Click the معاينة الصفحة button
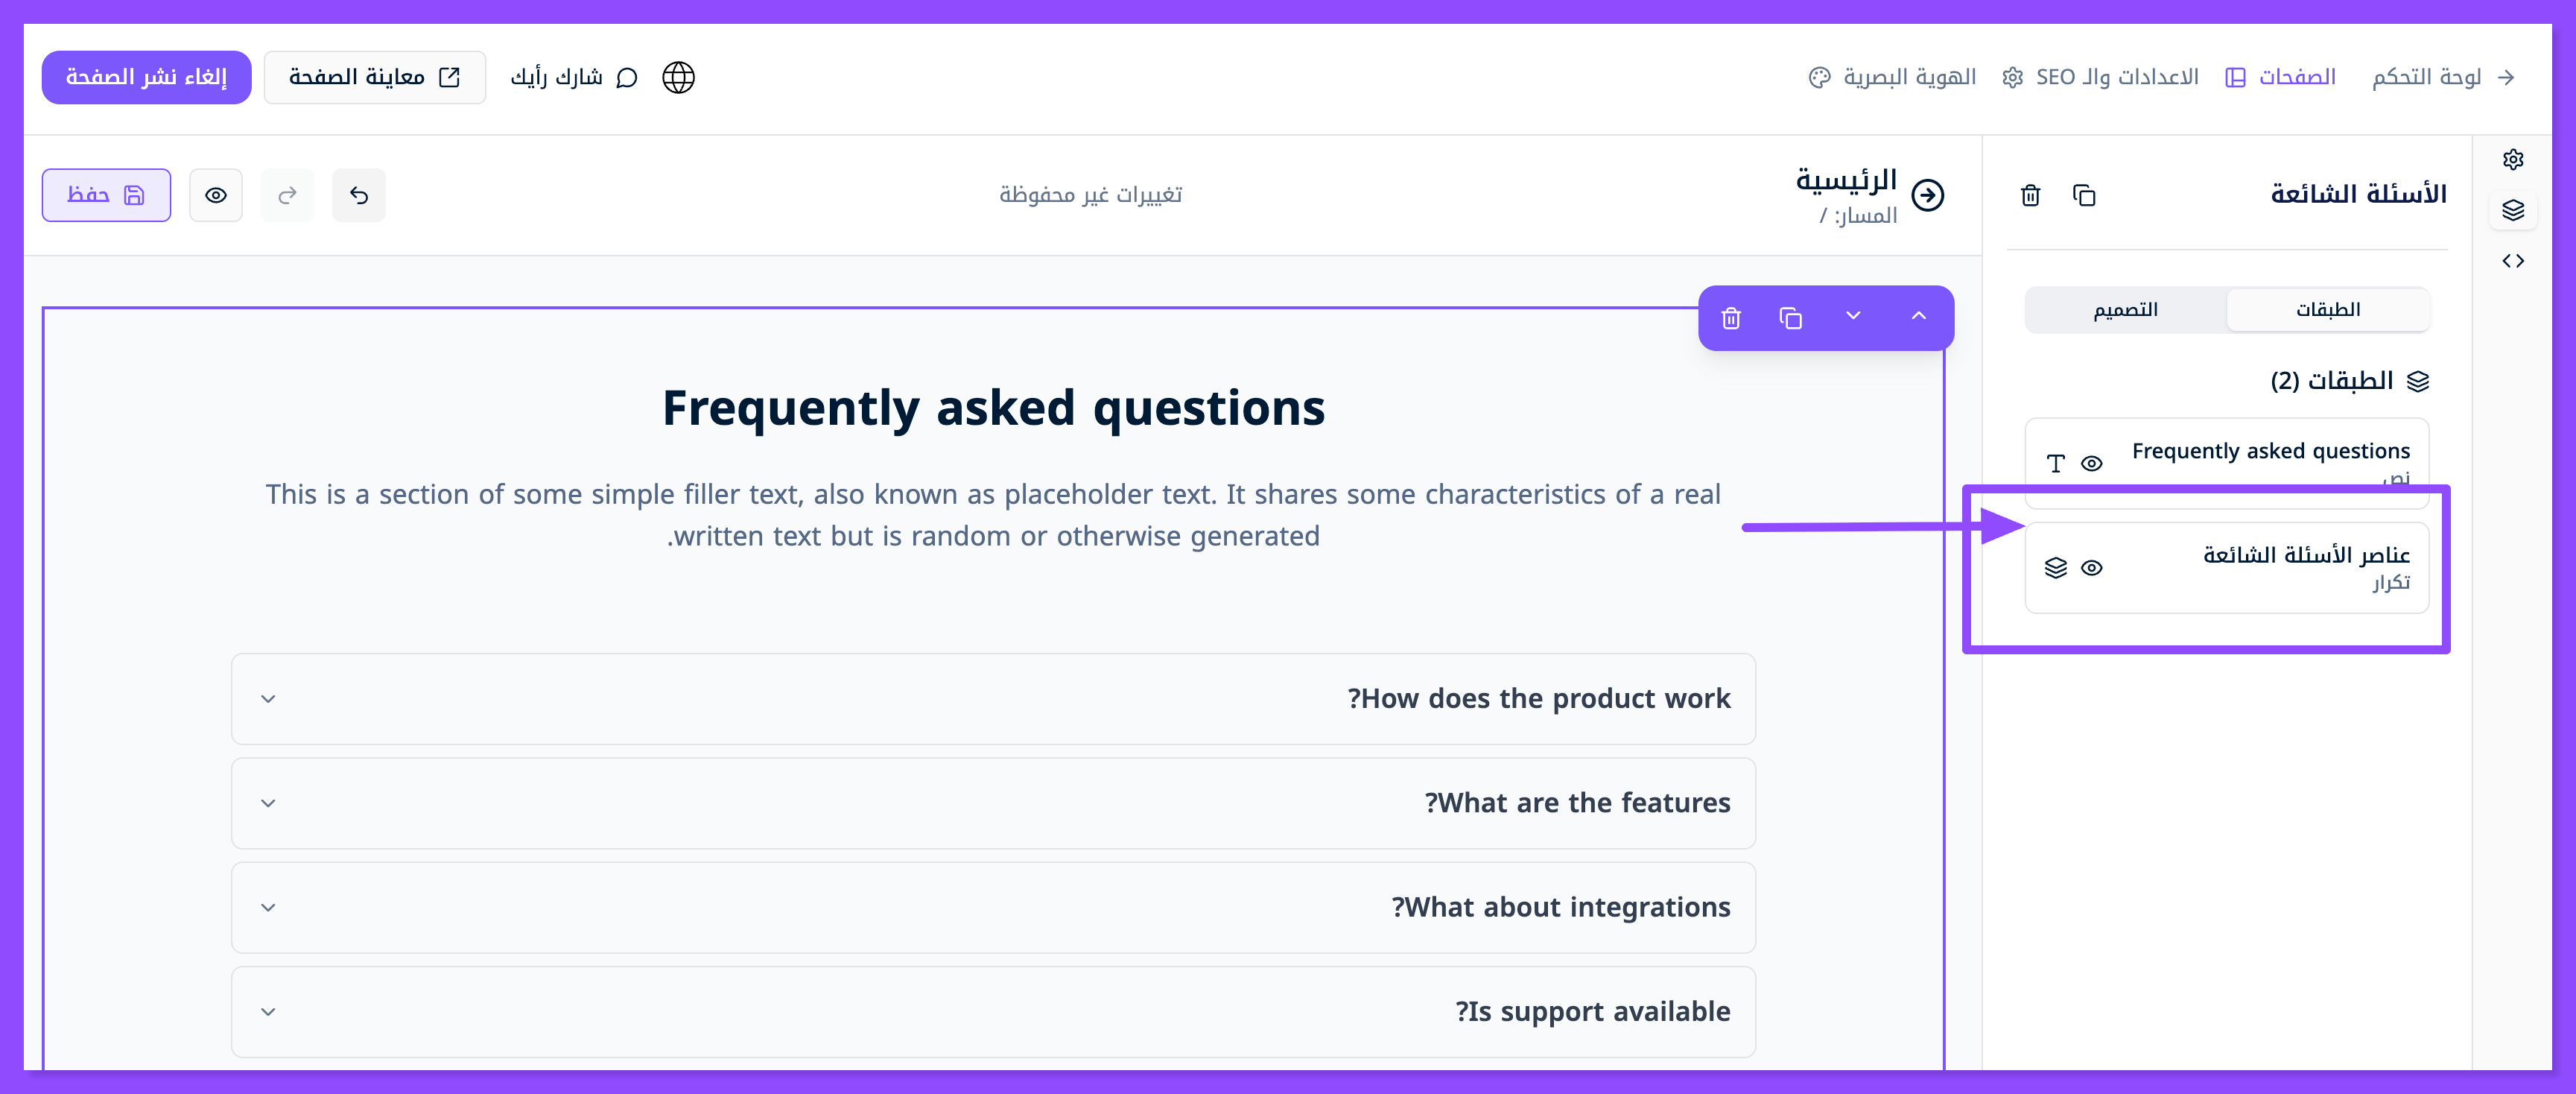Image resolution: width=2576 pixels, height=1094 pixels. coord(374,77)
